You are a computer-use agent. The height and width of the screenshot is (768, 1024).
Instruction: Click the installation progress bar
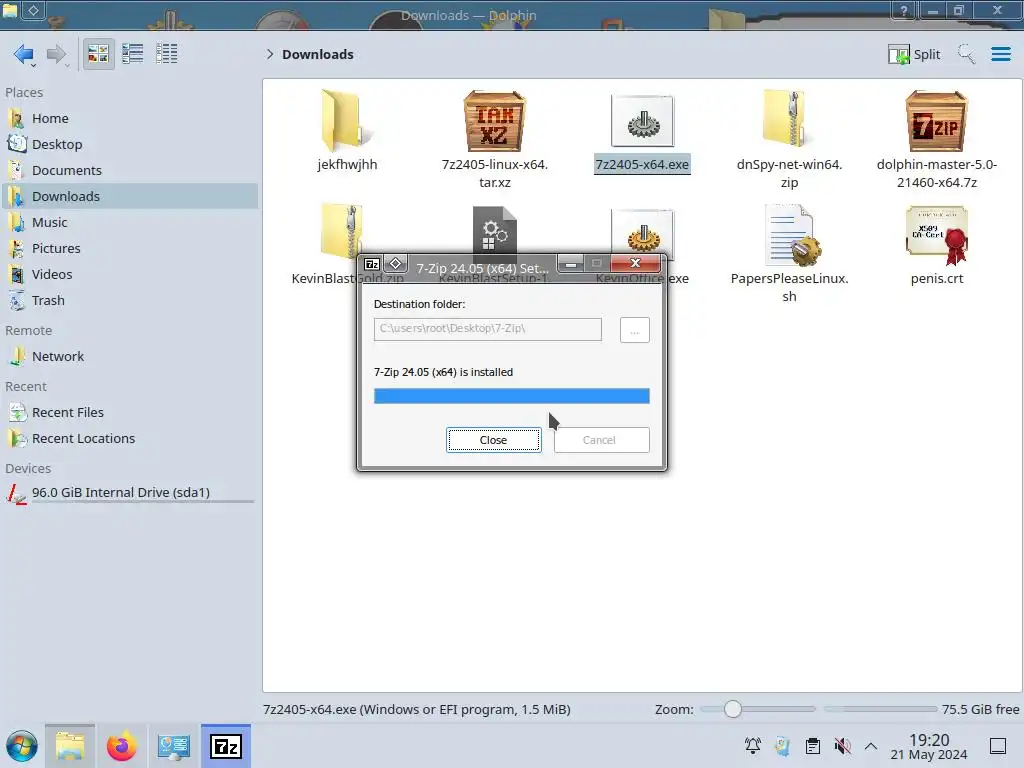coord(511,396)
